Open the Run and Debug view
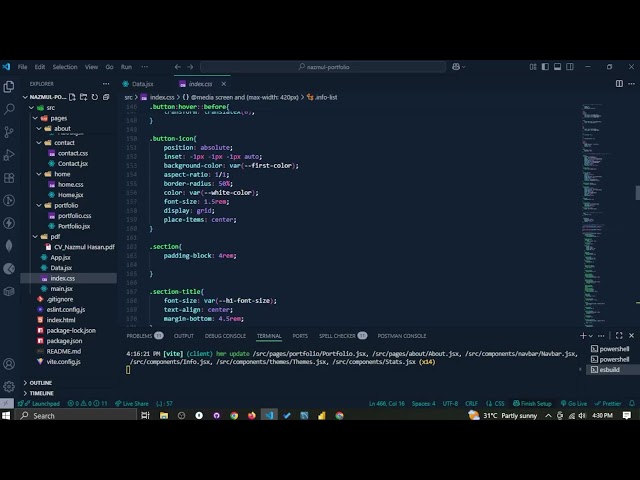Viewport: 640px width, 480px height. click(9, 155)
